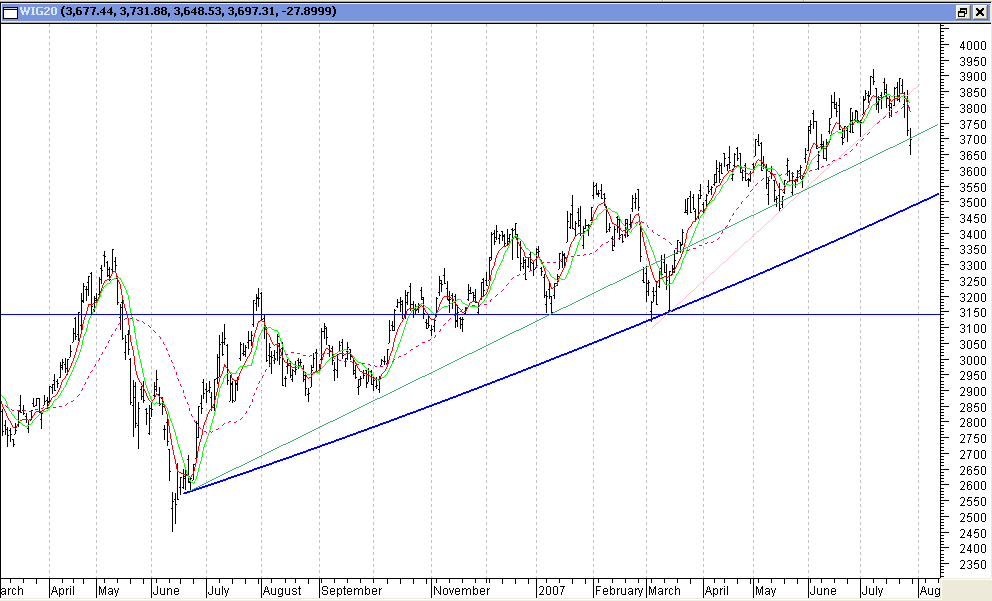Click the 2550 price axis label
The height and width of the screenshot is (601, 992).
972,502
